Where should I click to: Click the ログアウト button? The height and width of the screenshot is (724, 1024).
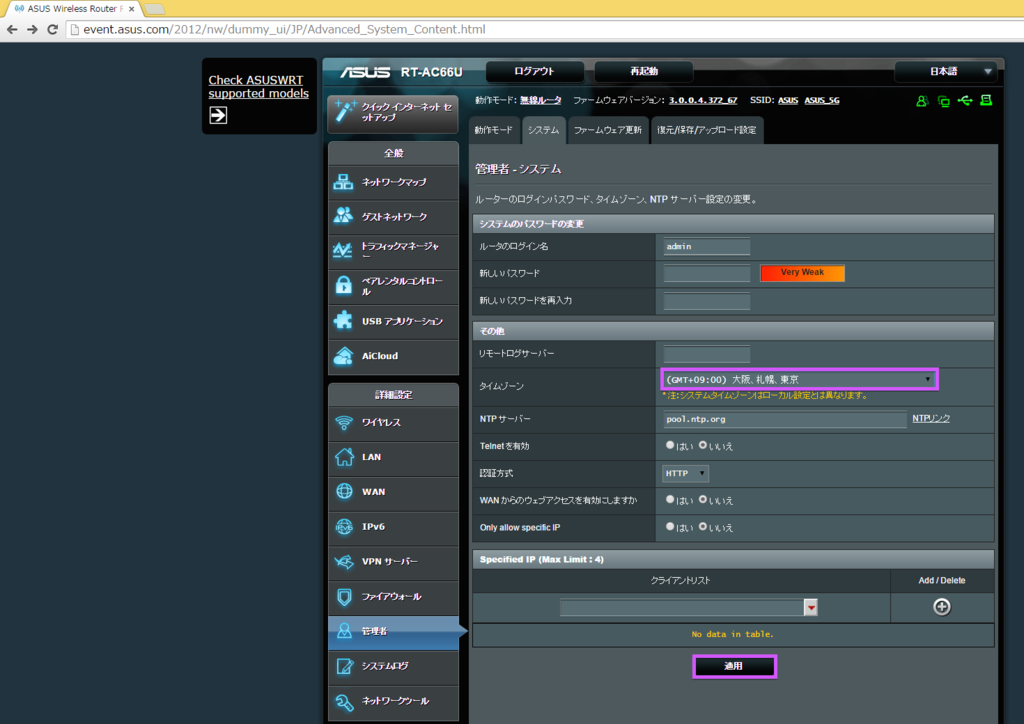tap(534, 71)
